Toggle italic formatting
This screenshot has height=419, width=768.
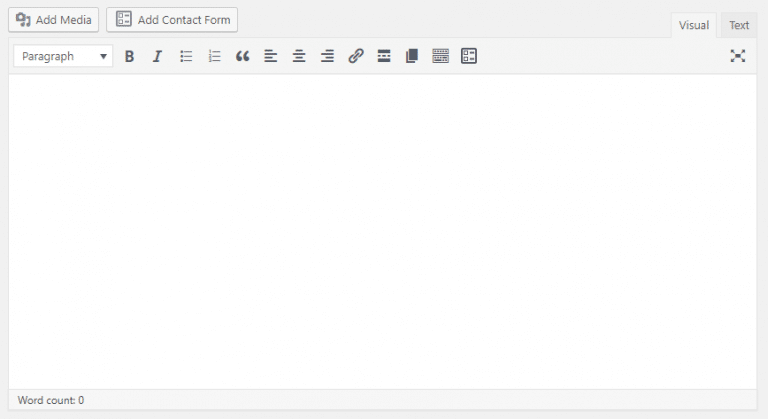point(157,57)
